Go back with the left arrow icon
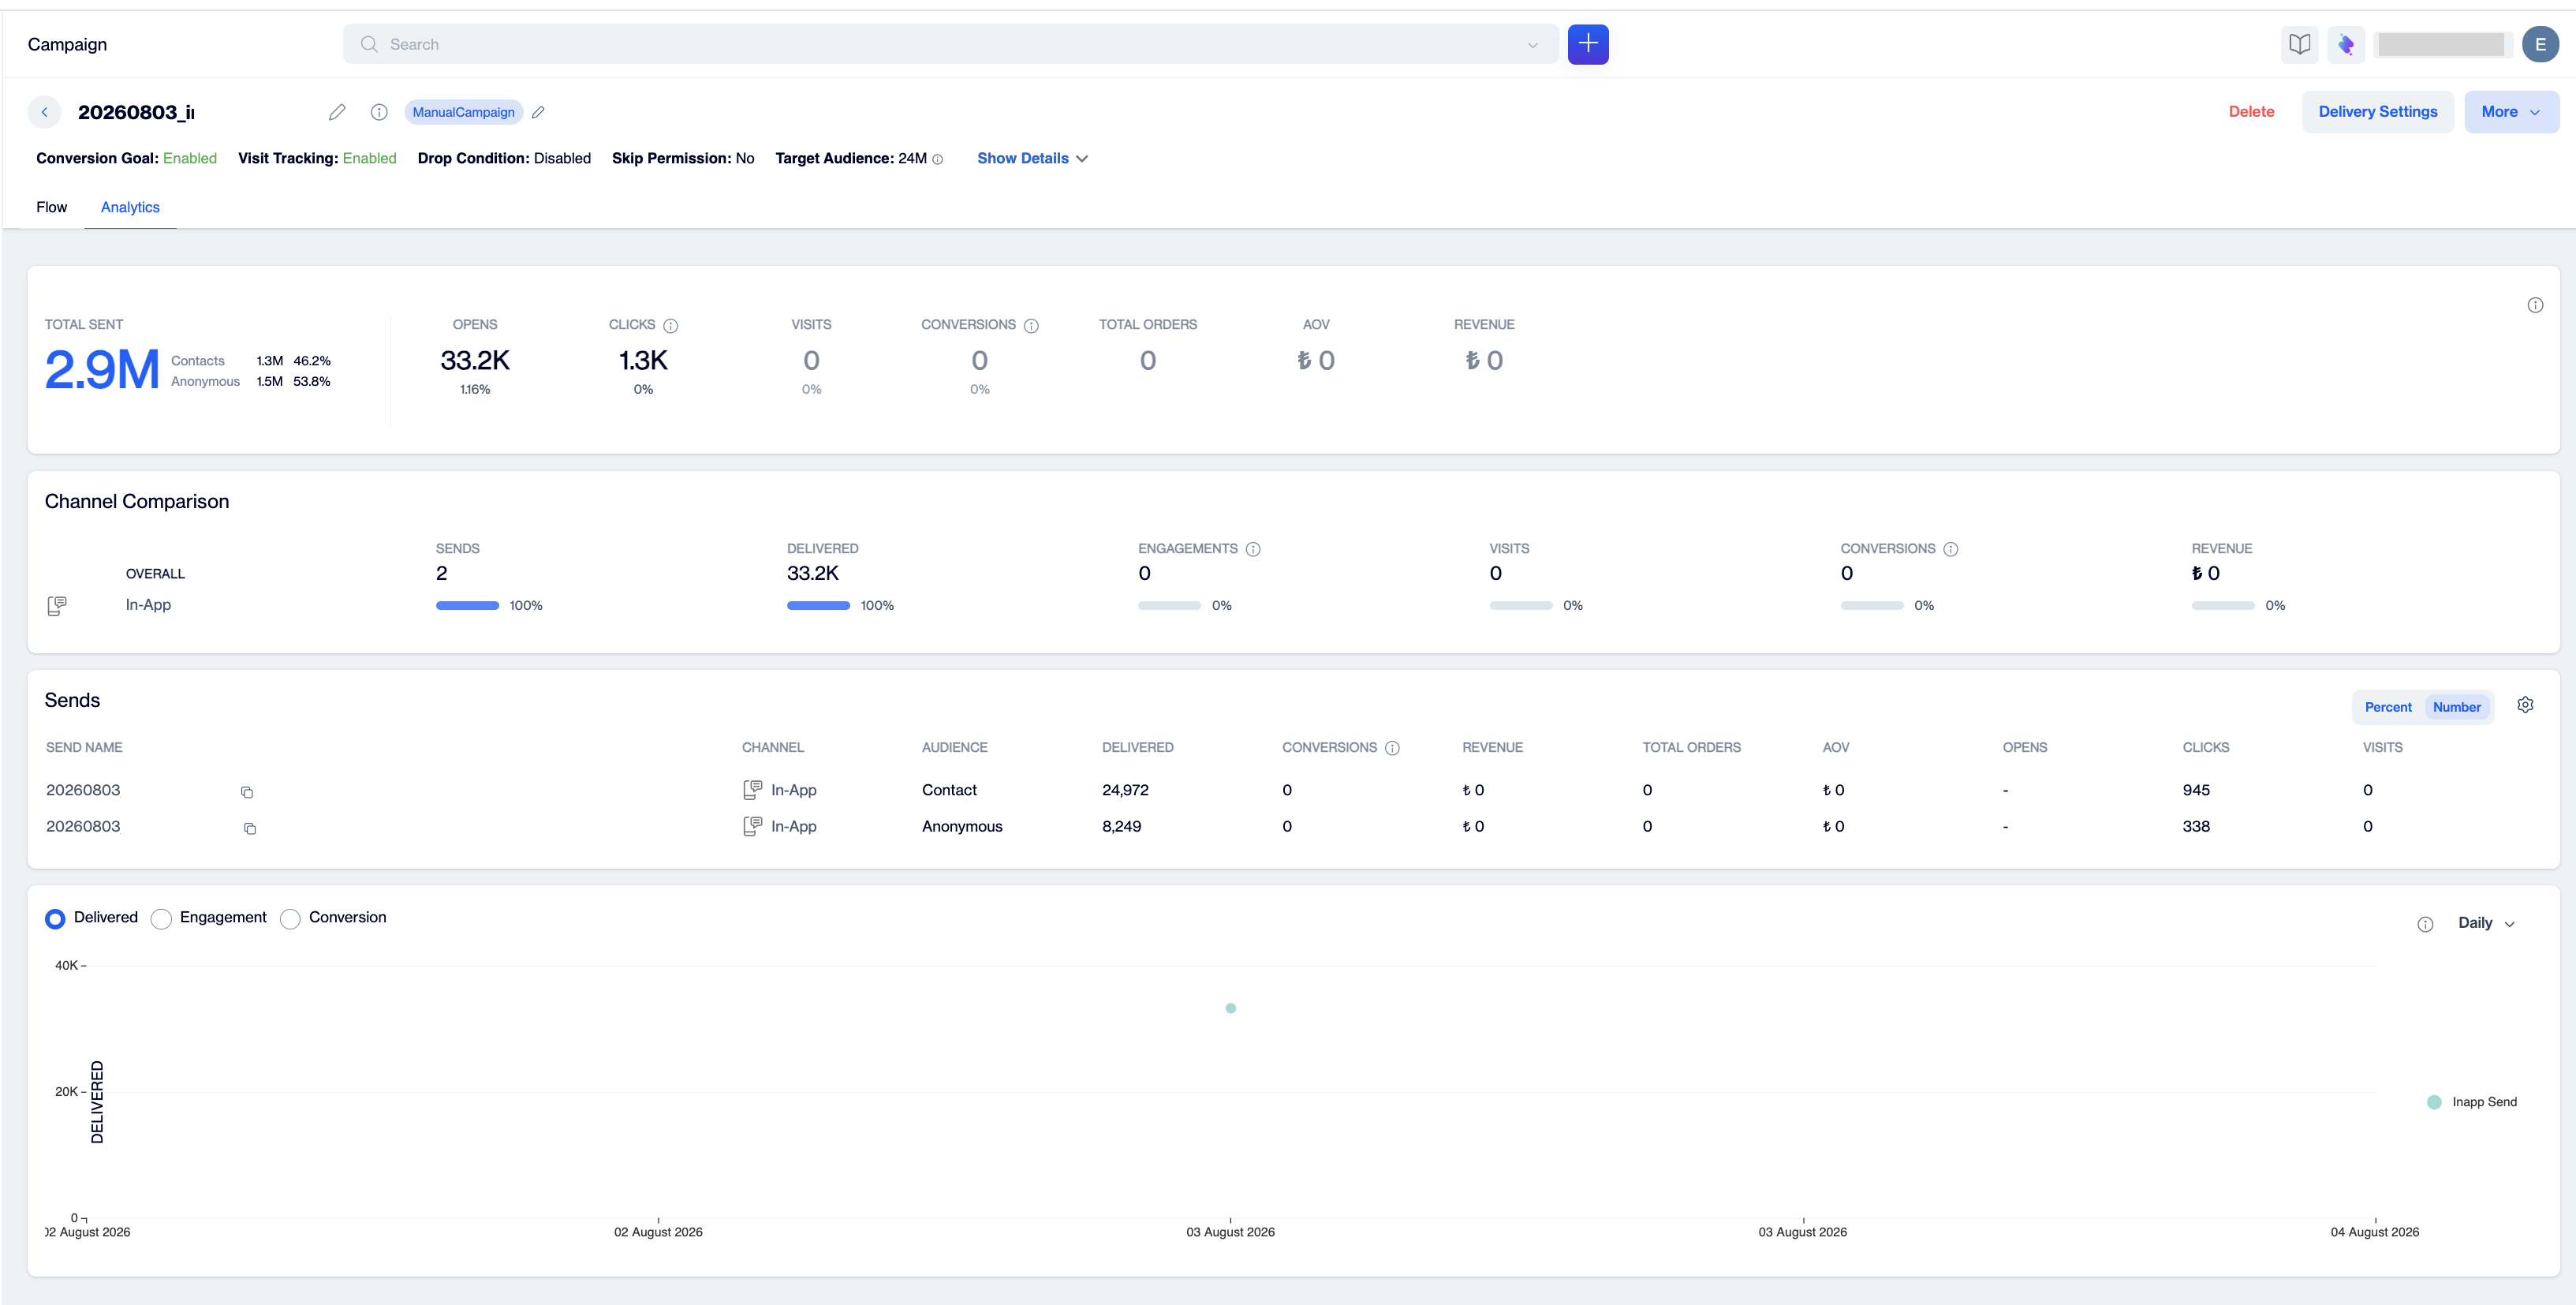 click(44, 112)
